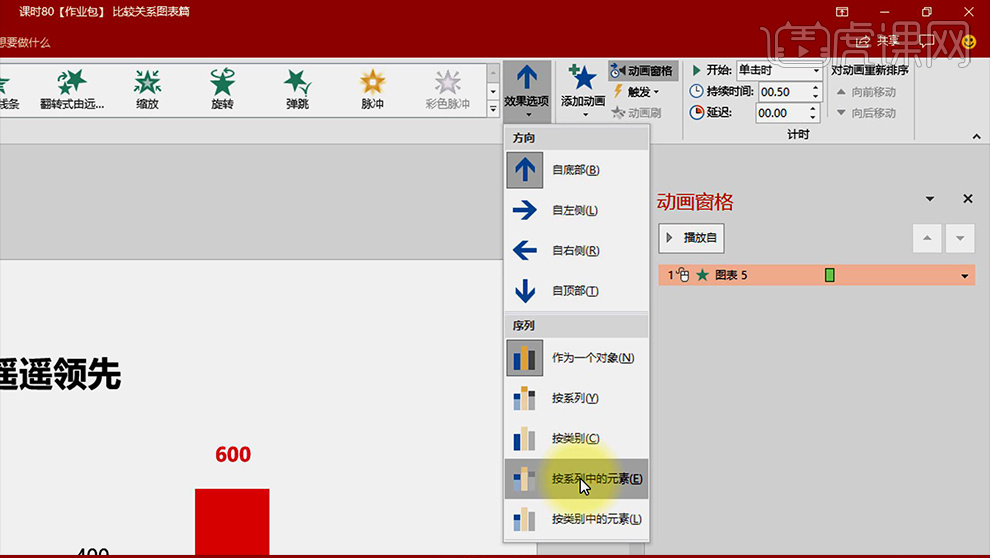The height and width of the screenshot is (558, 990).
Task: Select the 彩色脉冲 emphasis animation
Action: tap(448, 90)
